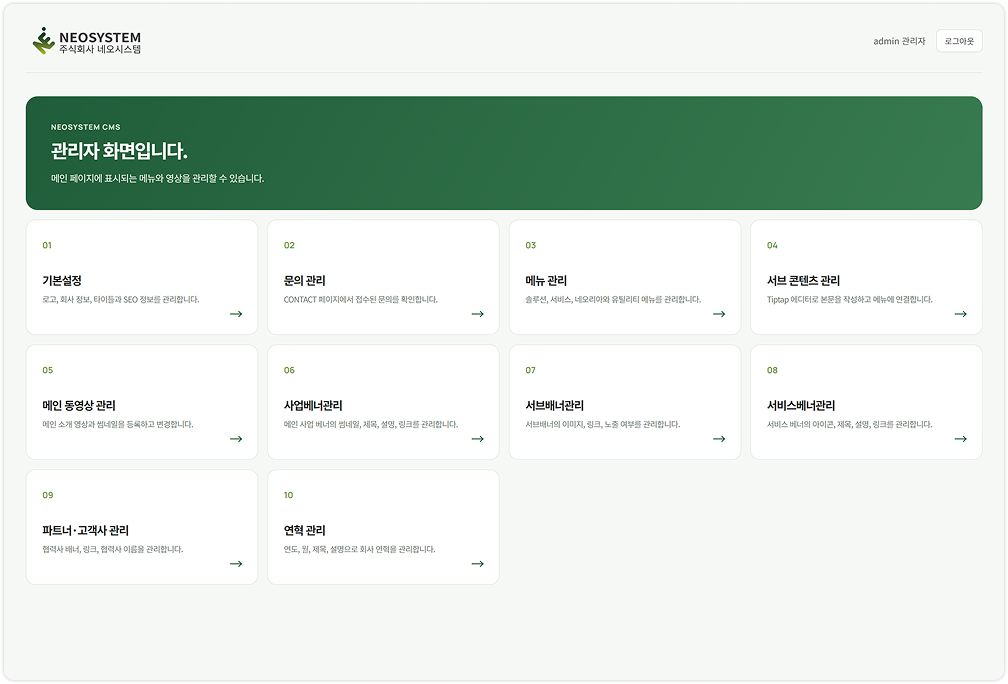Click the description starting with CONTACT 페이지에서

pyautogui.click(x=361, y=299)
